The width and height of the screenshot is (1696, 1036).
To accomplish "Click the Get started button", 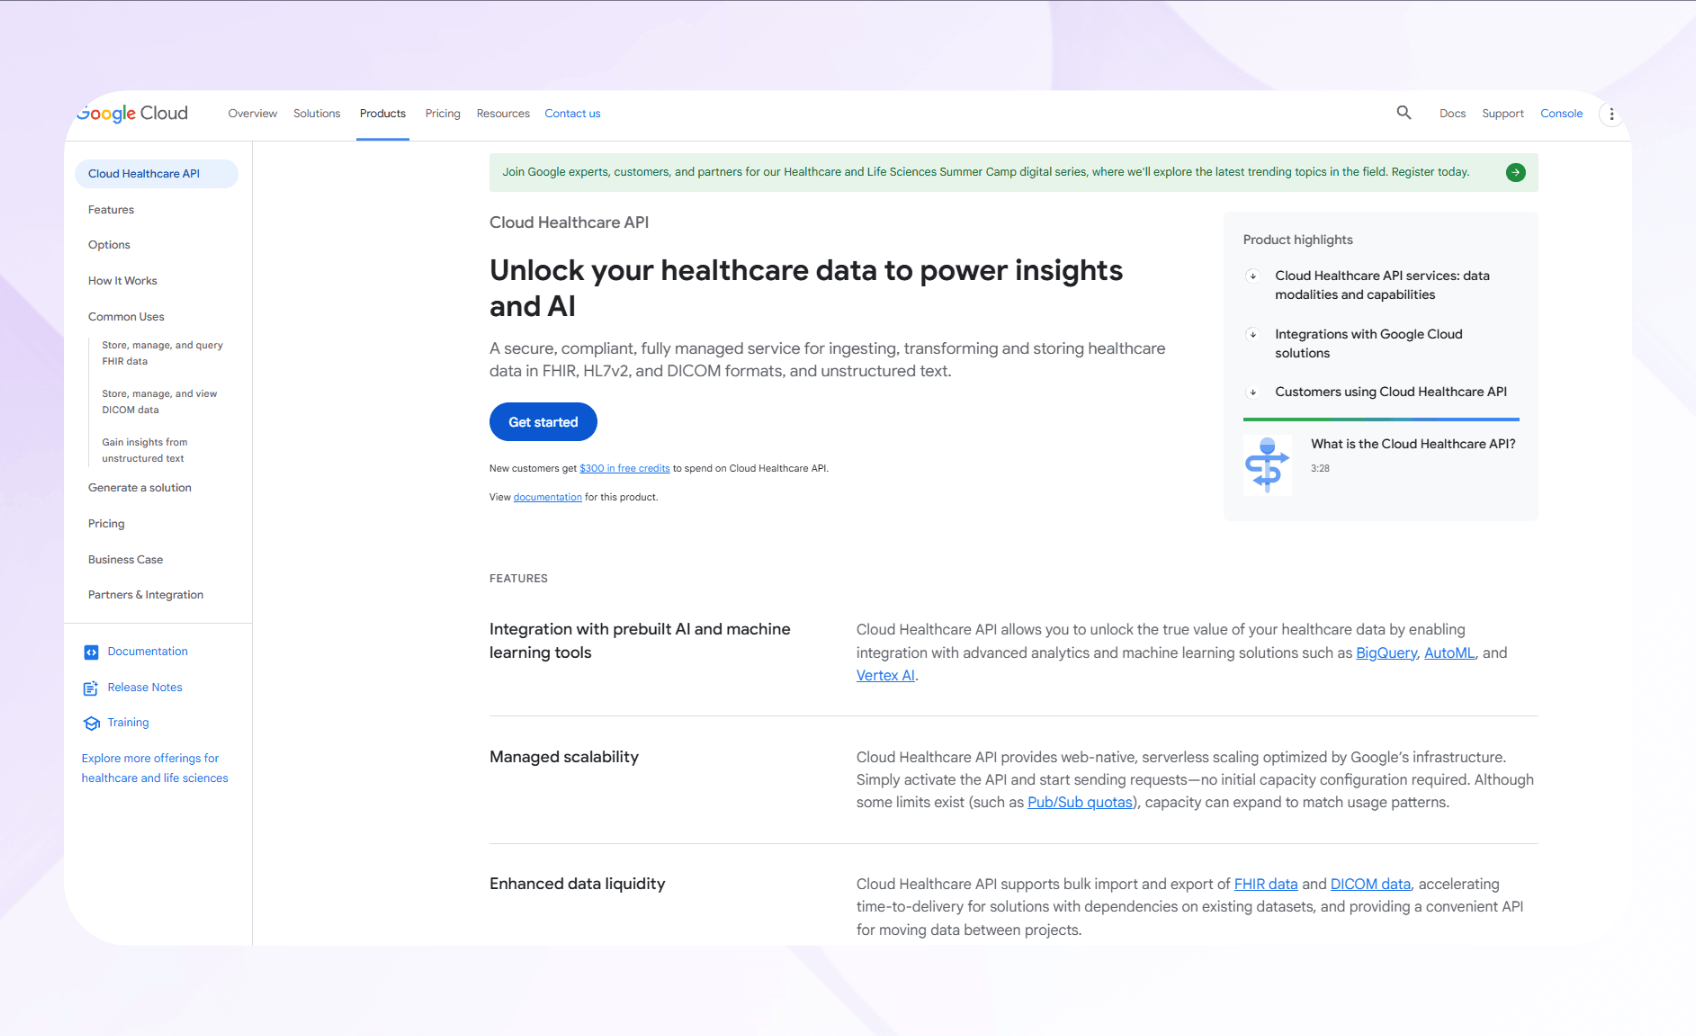I will (x=543, y=422).
